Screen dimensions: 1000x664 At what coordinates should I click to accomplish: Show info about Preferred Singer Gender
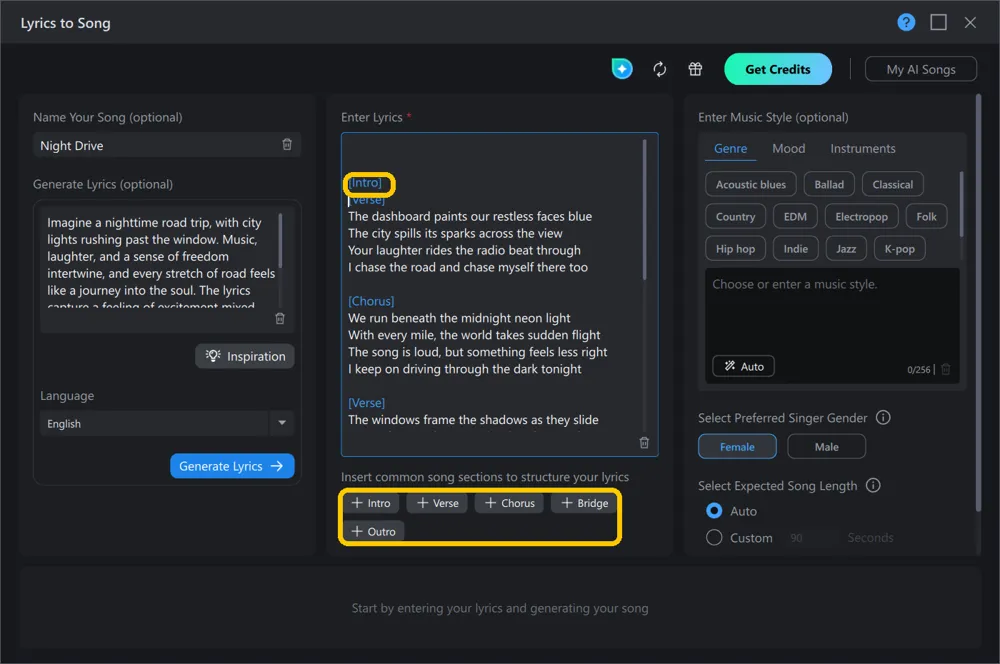(x=883, y=418)
